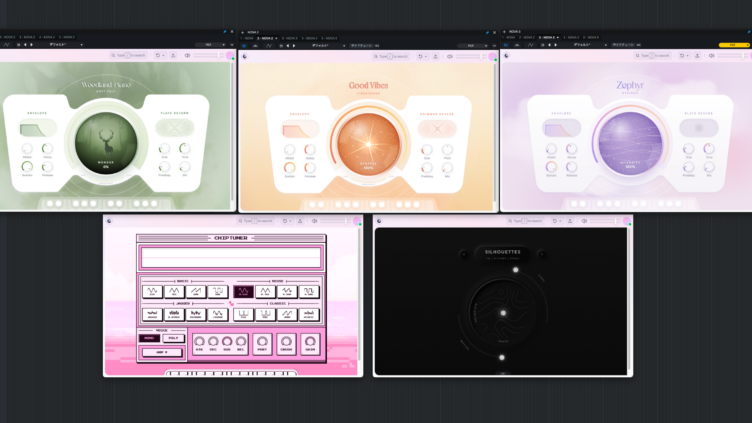Click the search field in Woodland Piano header
Viewport: 752px width, 423px height.
[129, 56]
